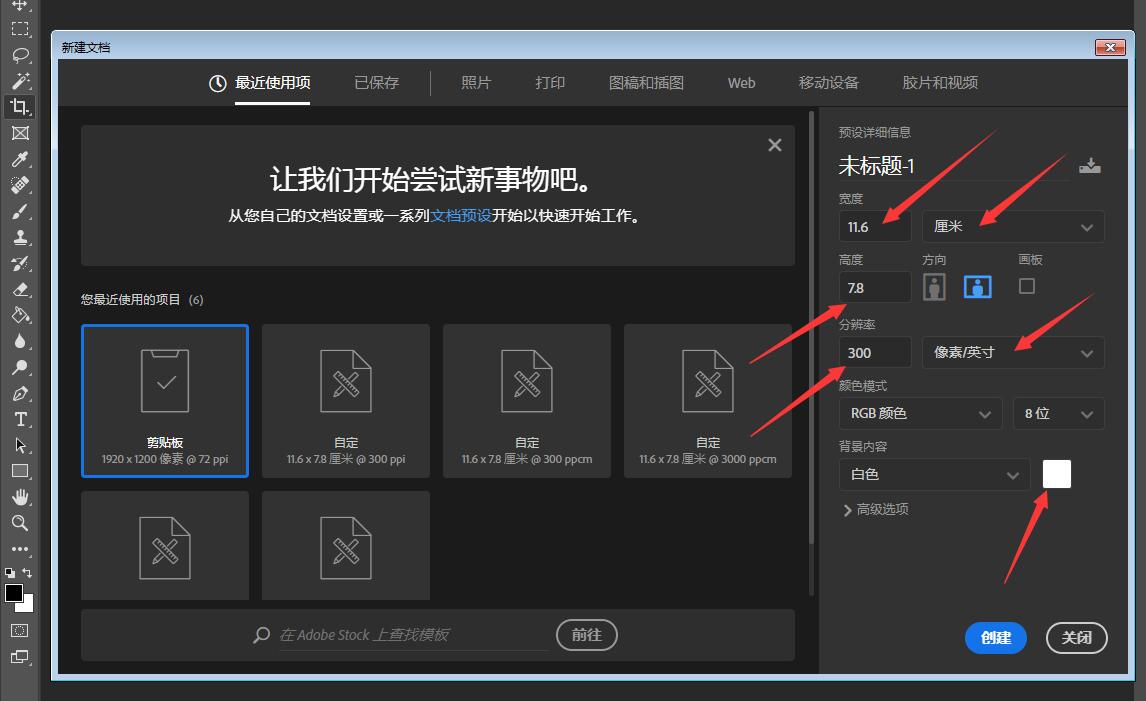Switch orientation to portrait
Image resolution: width=1146 pixels, height=701 pixels.
[935, 286]
